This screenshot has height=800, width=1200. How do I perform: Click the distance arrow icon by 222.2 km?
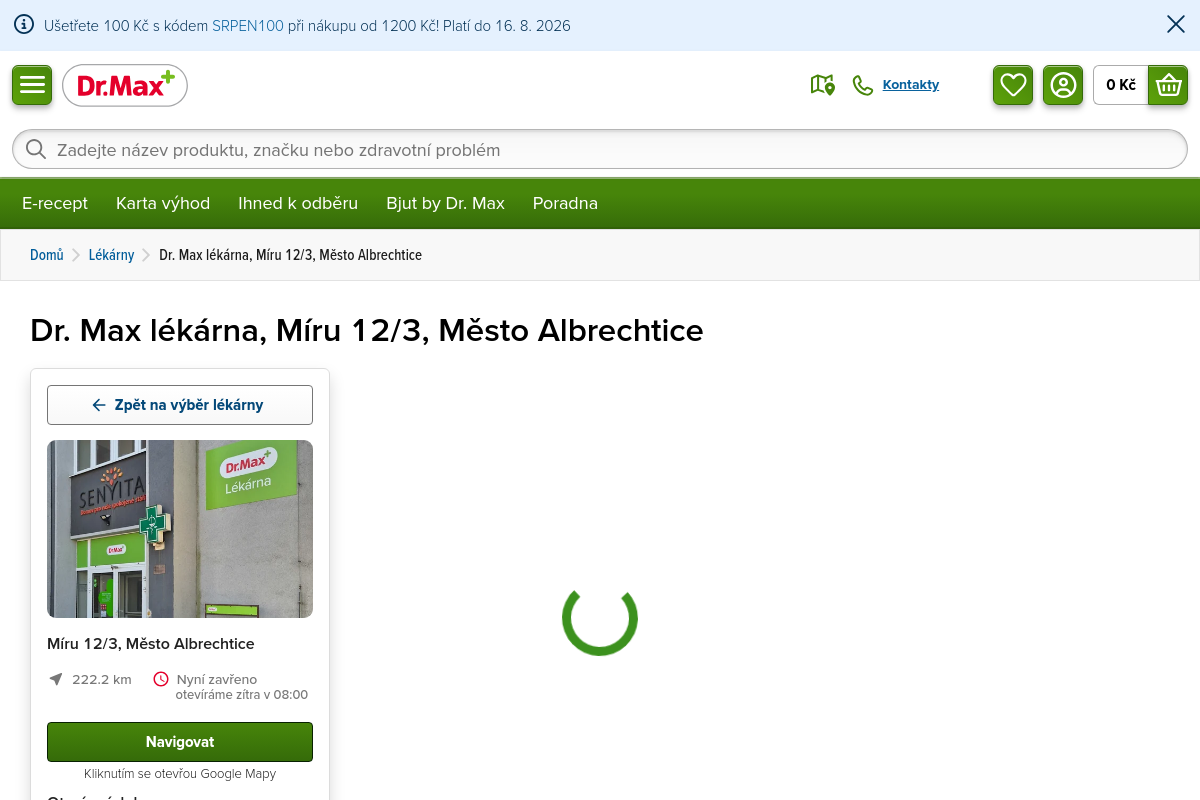pyautogui.click(x=56, y=679)
